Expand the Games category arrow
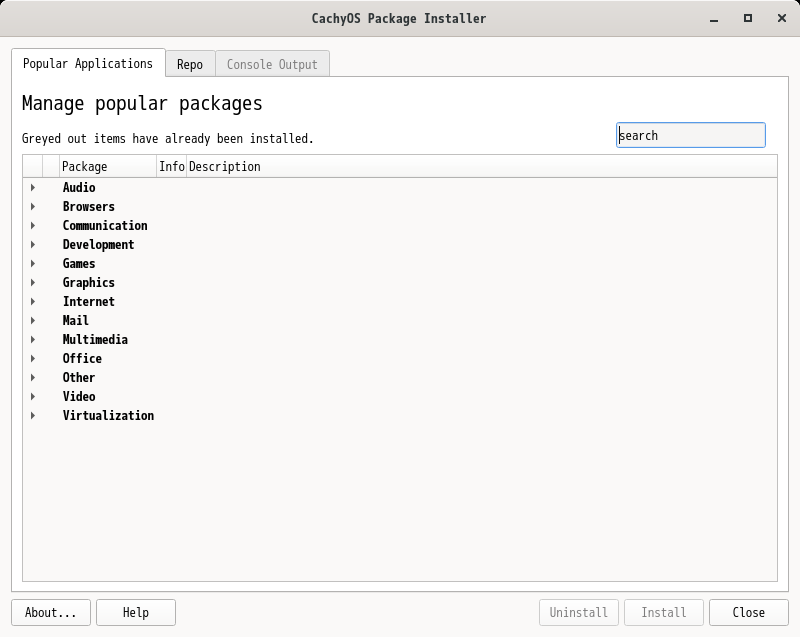Viewport: 800px width, 637px height. 33,264
